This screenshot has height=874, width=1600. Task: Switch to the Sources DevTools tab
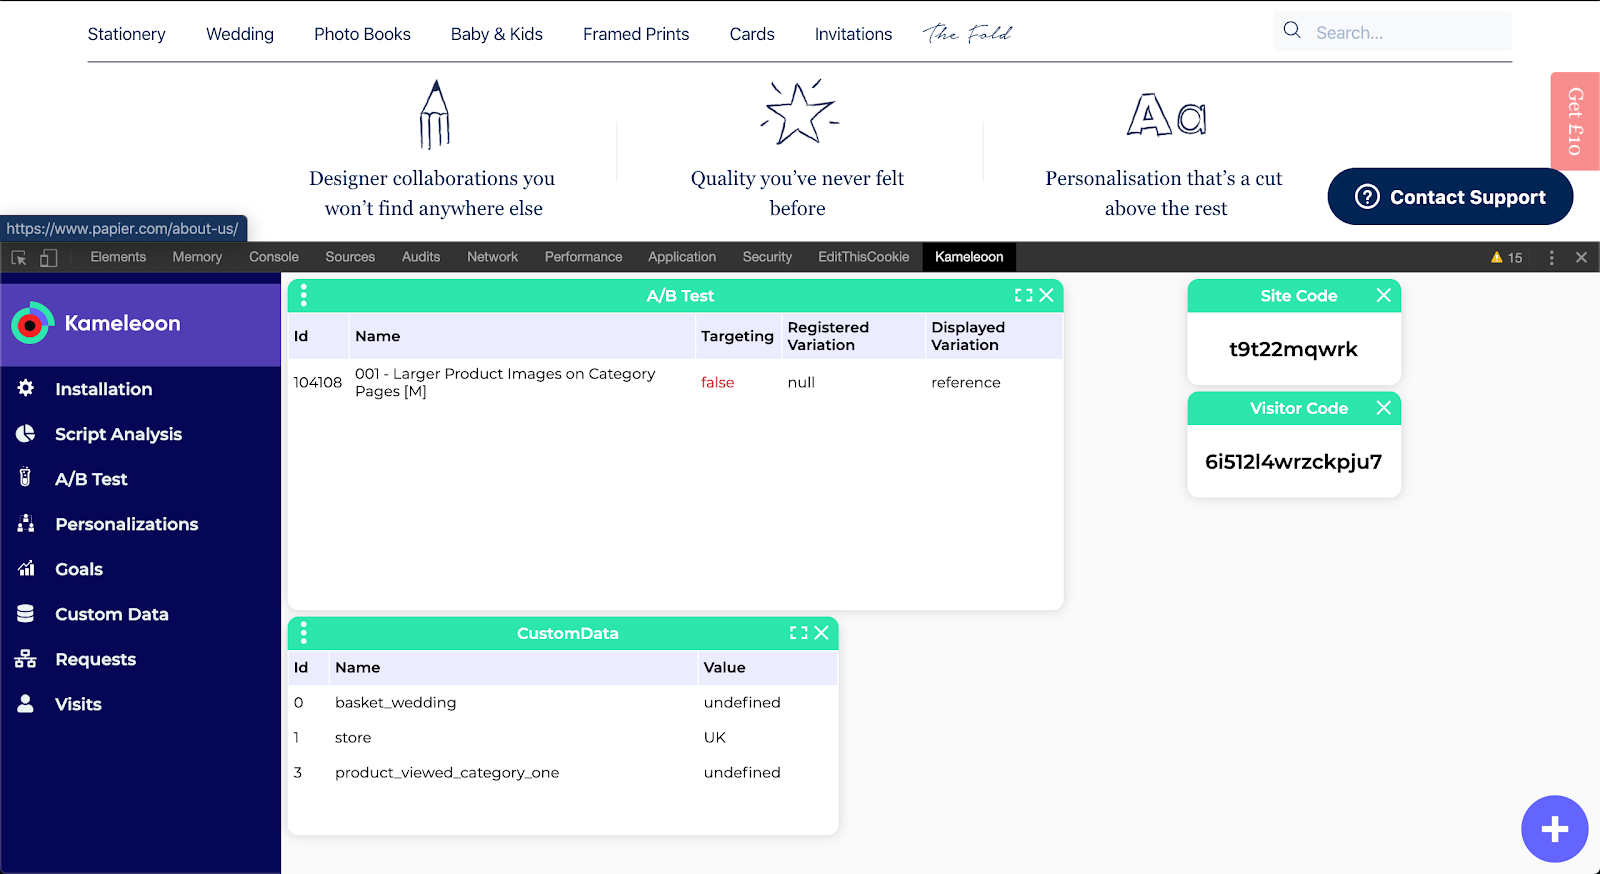350,257
